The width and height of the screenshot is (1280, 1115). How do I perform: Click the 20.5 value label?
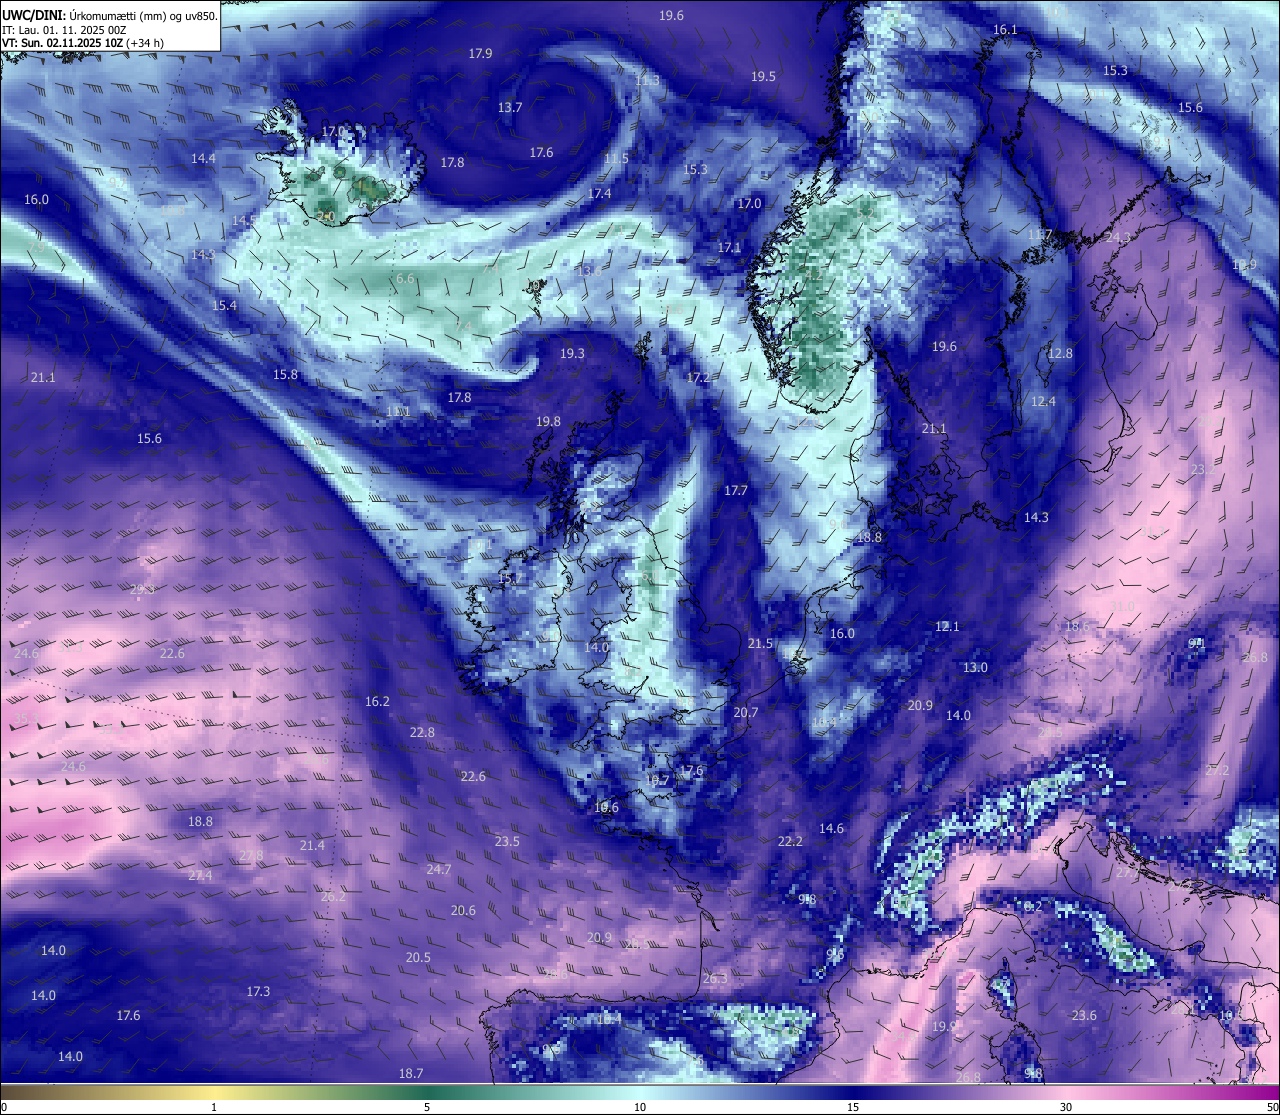click(418, 958)
